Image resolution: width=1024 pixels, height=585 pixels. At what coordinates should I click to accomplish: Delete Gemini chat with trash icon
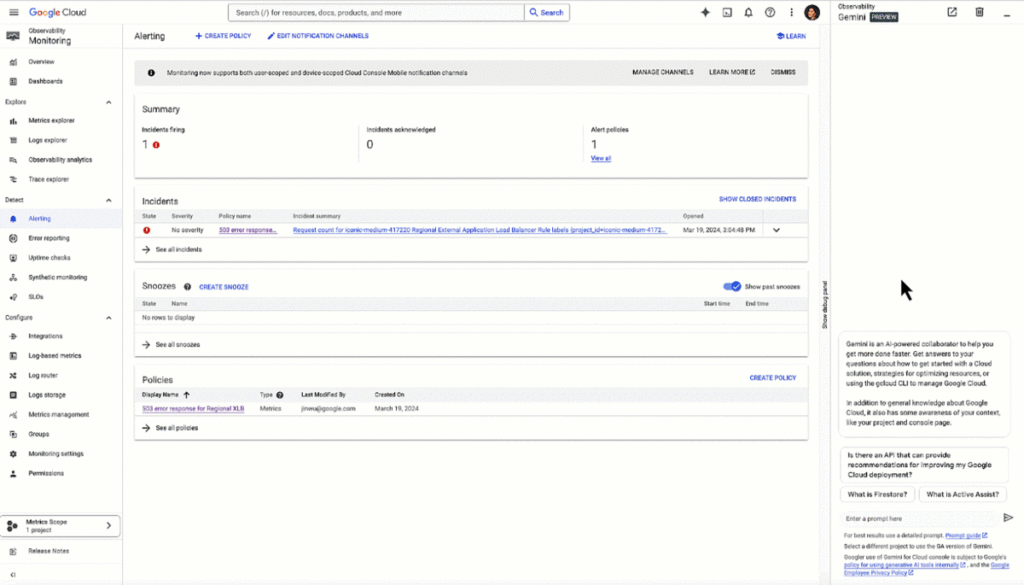pos(979,12)
